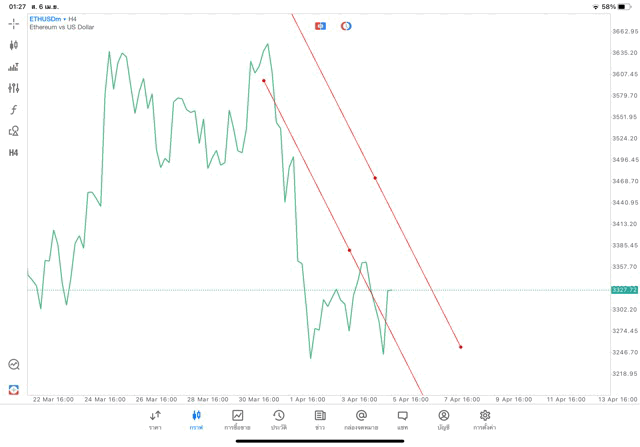Open the indicators list icon

pos(14,67)
